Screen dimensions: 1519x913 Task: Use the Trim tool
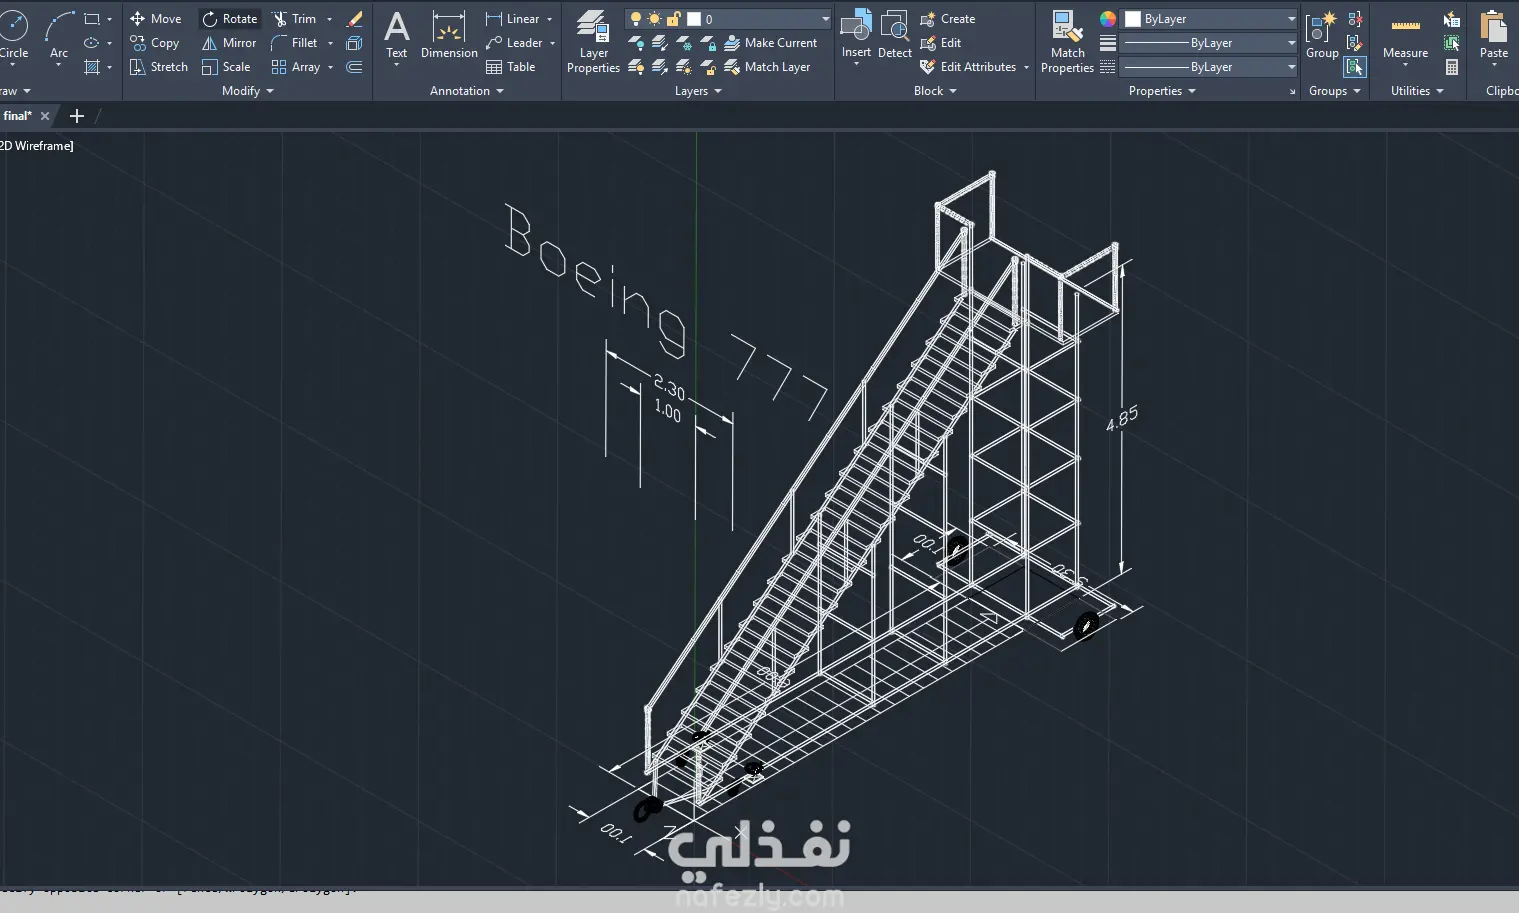[x=294, y=19]
